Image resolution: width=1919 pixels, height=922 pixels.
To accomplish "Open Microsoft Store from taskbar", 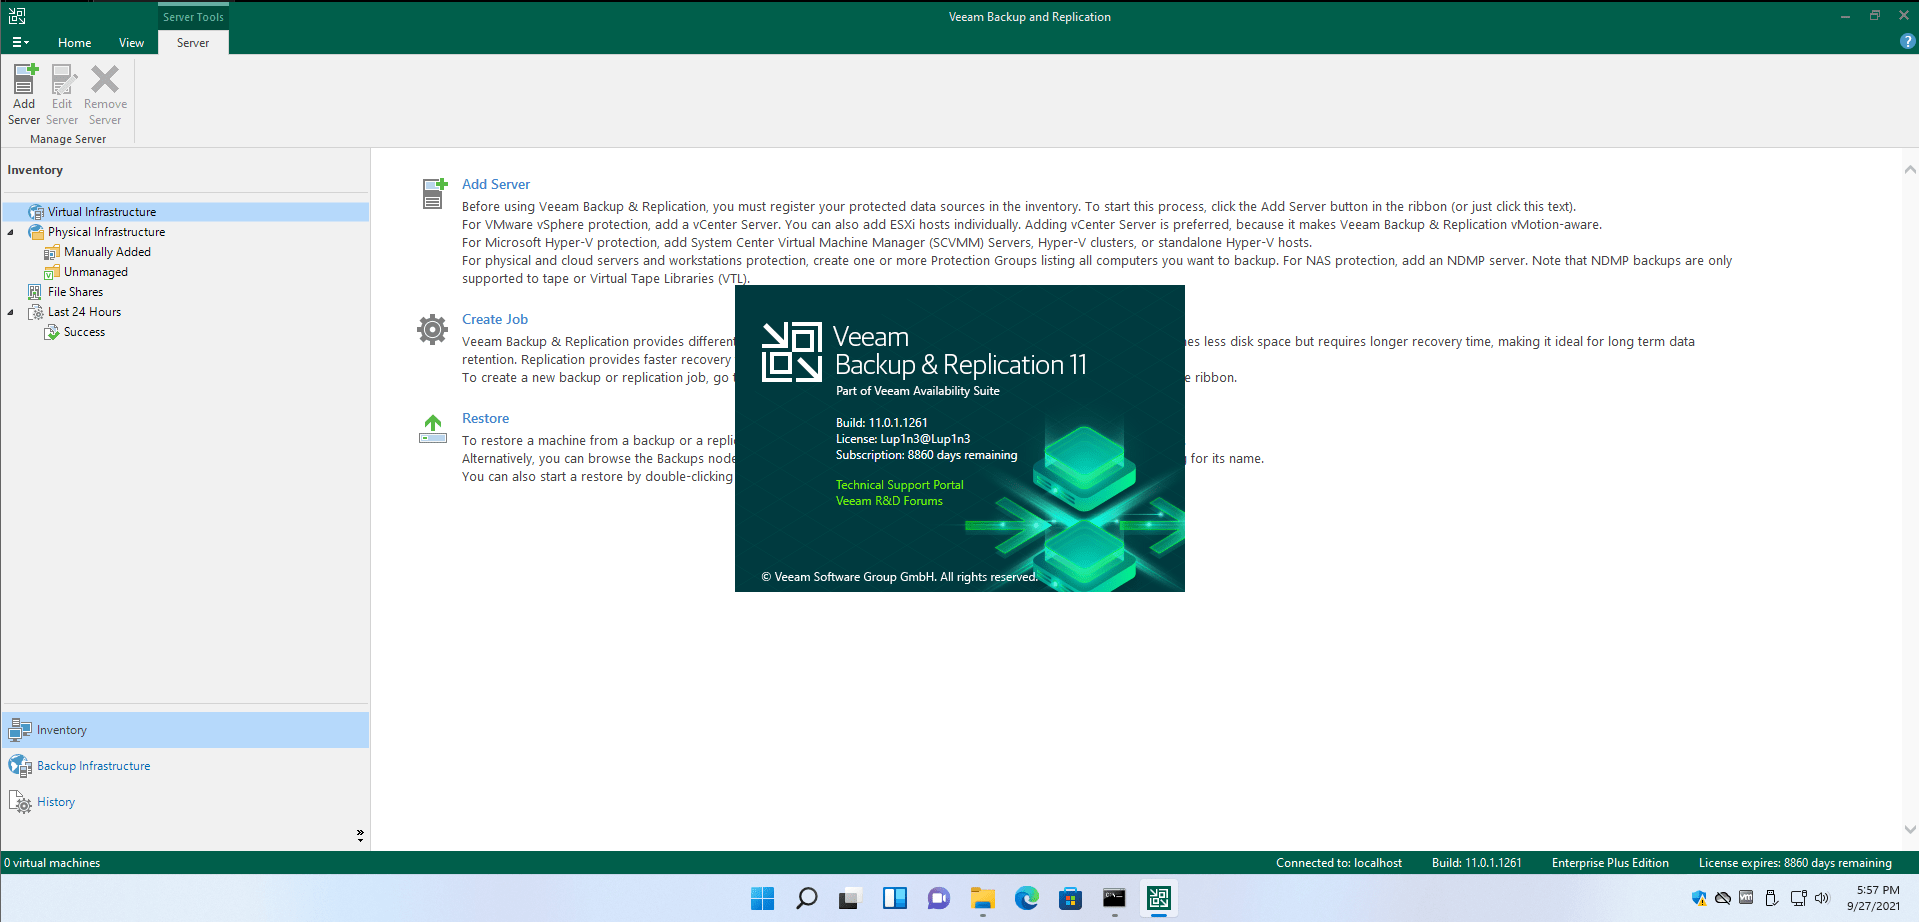I will tap(1070, 898).
